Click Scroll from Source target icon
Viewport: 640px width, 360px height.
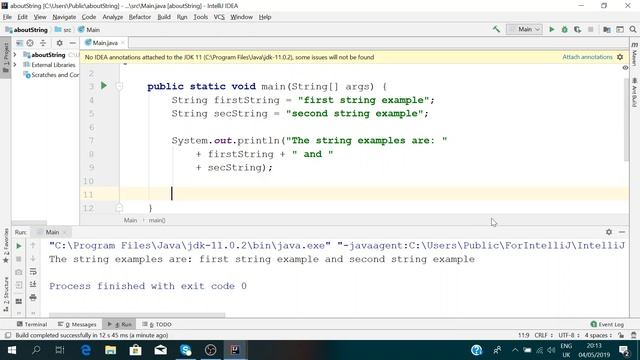[x=30, y=43]
